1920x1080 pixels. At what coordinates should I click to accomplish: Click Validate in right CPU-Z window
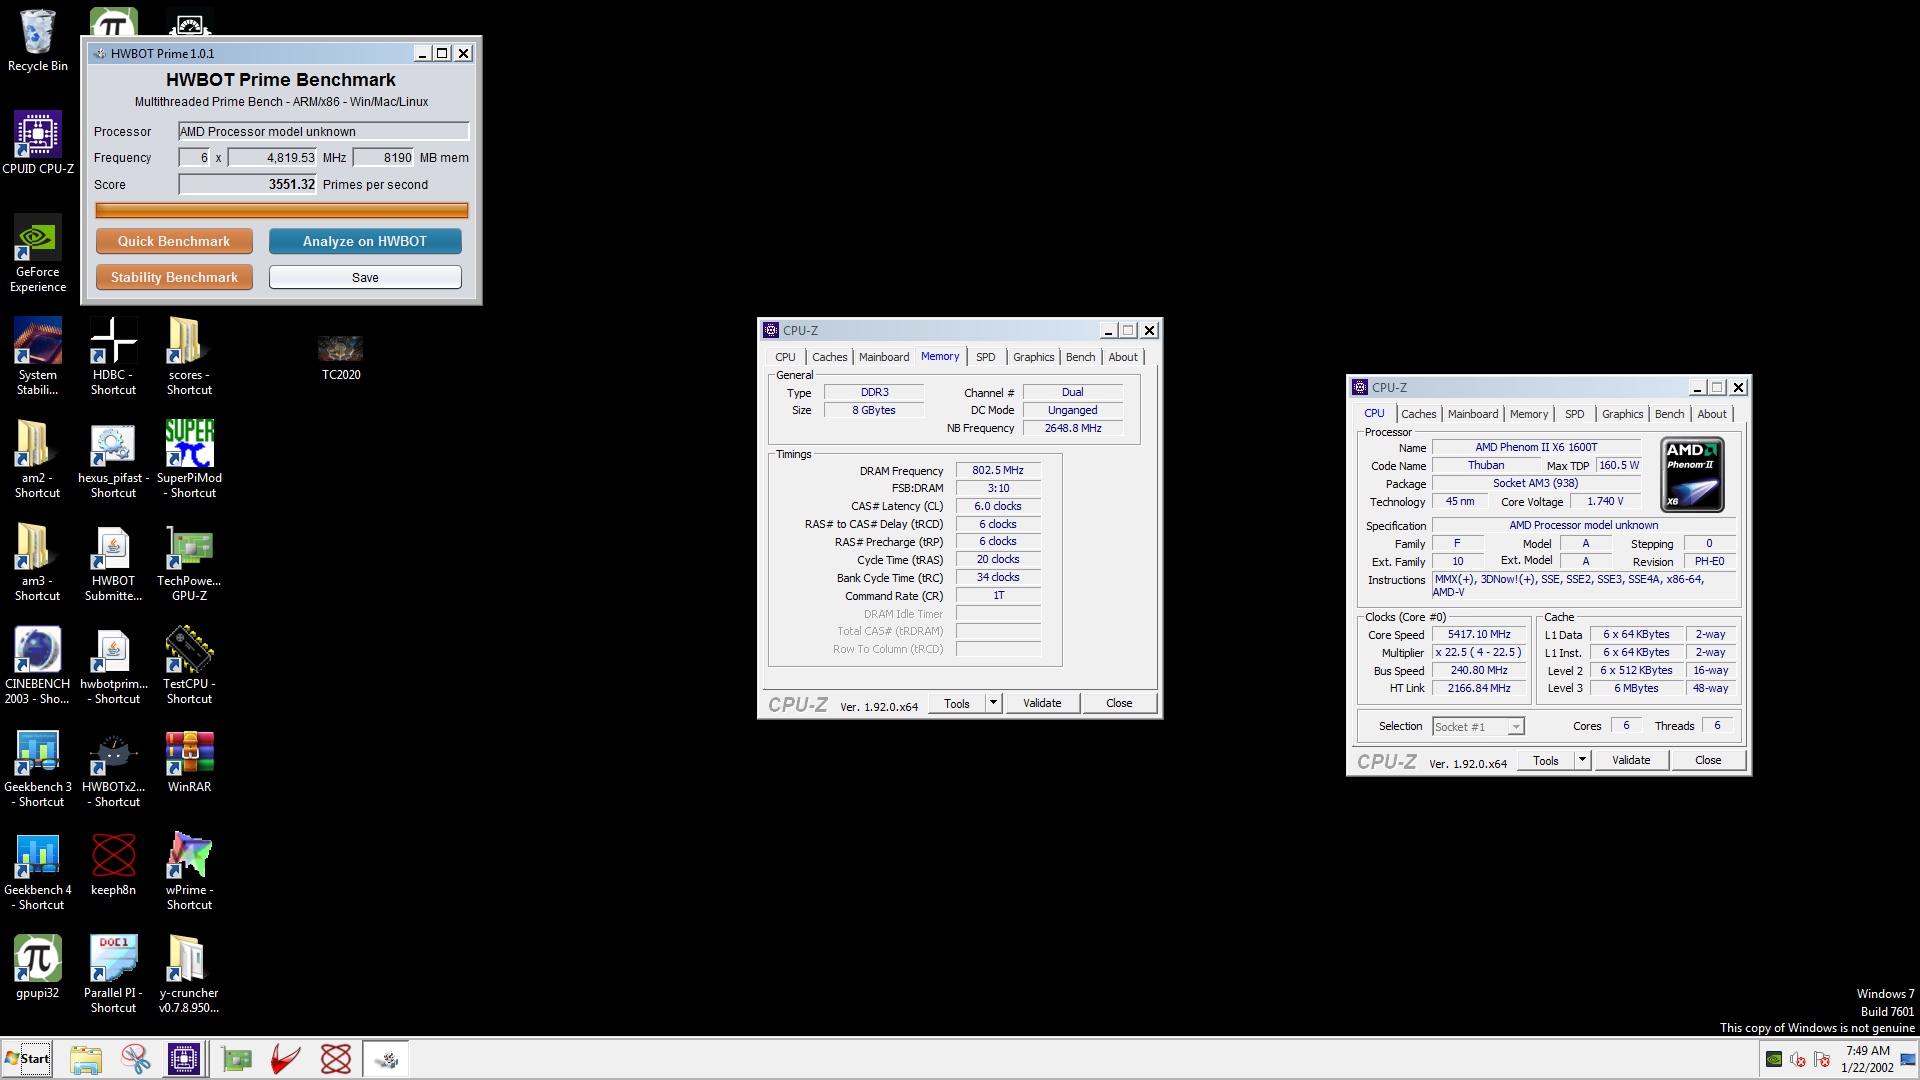pyautogui.click(x=1631, y=760)
